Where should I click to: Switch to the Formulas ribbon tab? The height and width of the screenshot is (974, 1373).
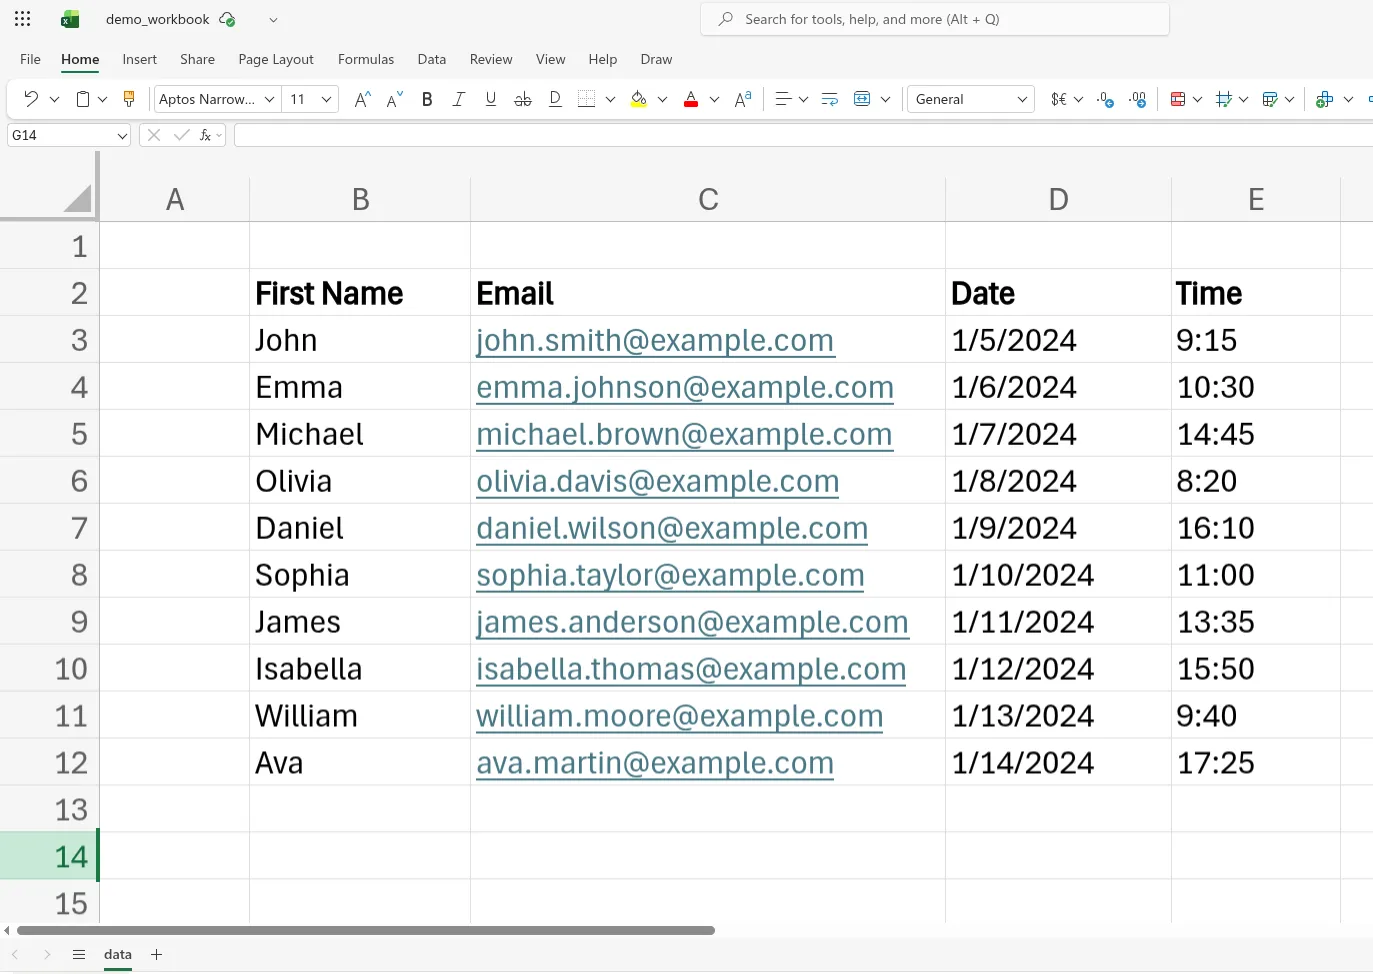[366, 59]
